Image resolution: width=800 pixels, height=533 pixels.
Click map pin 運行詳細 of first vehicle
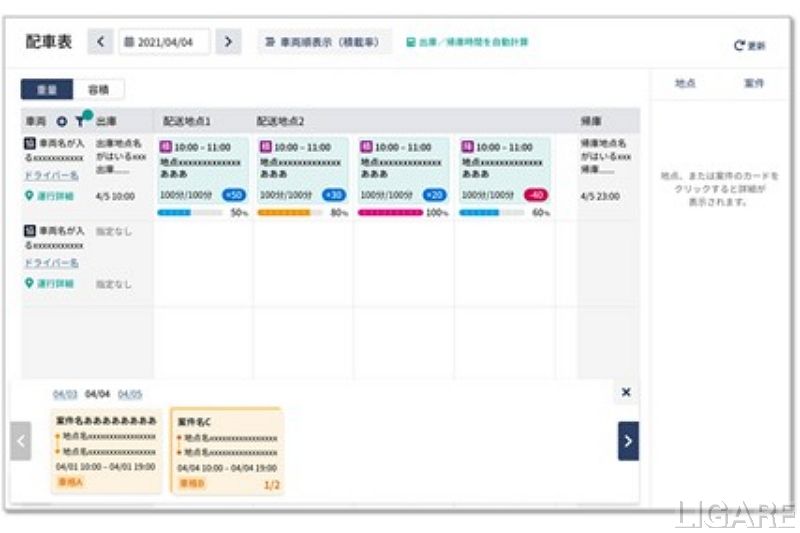[29, 196]
